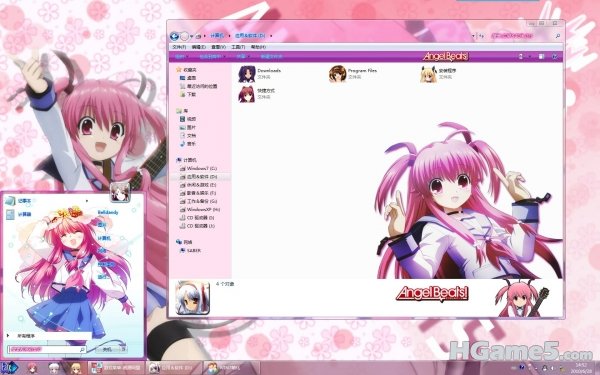
Task: Click the new folder toolbar button
Action: pos(271,57)
